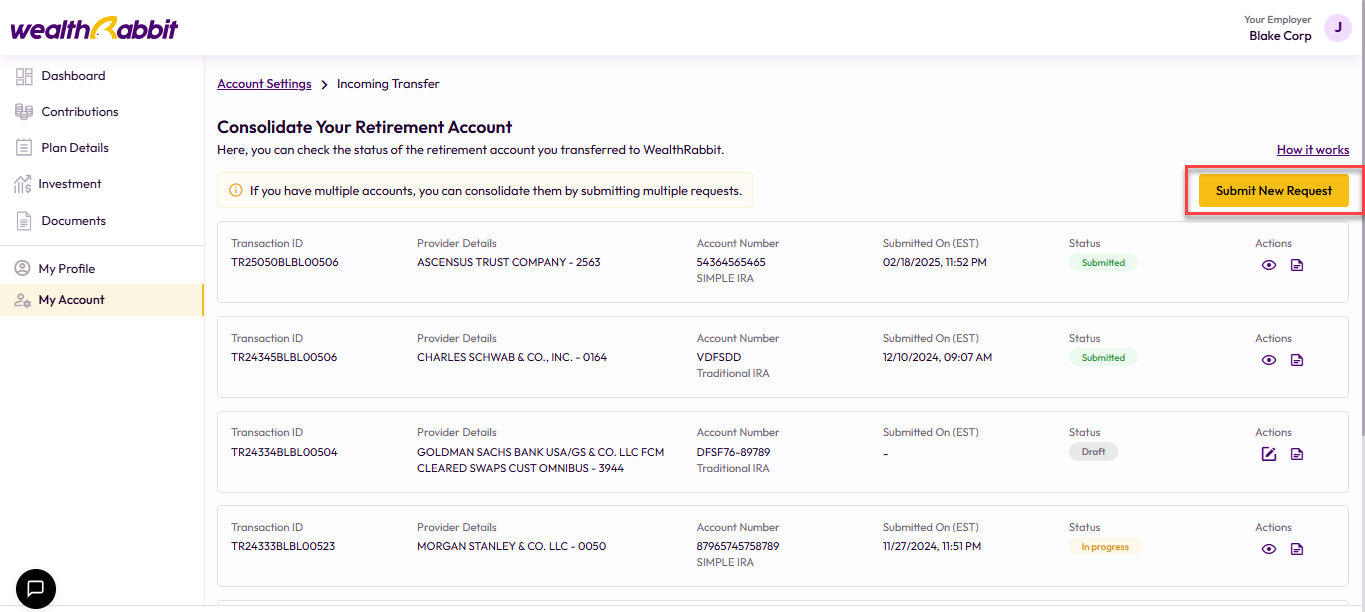Click account number DFSF76-89789
The image size is (1365, 612).
734,452
